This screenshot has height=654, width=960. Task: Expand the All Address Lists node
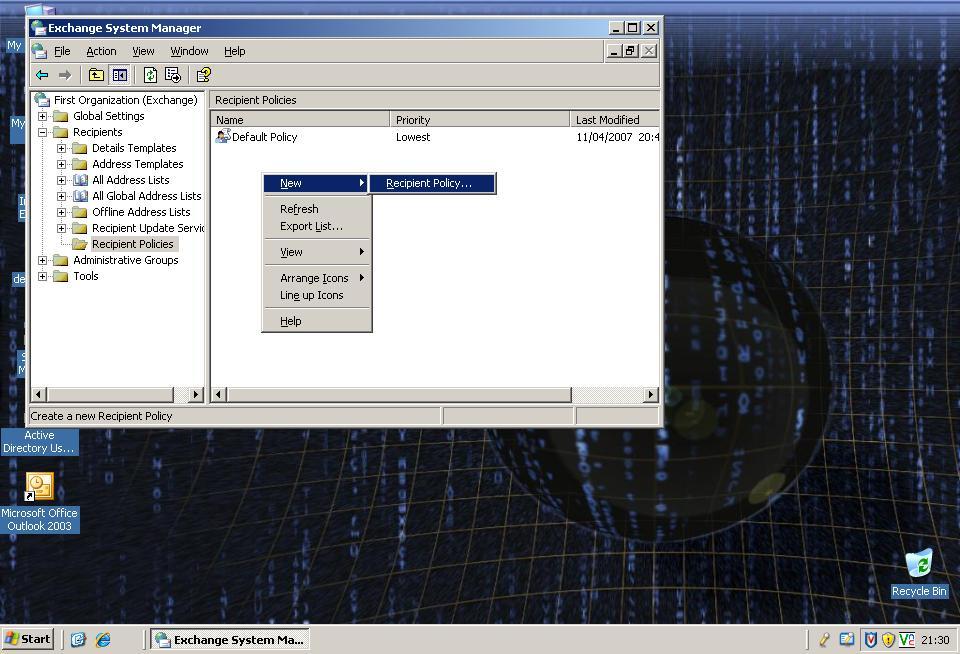tap(61, 180)
